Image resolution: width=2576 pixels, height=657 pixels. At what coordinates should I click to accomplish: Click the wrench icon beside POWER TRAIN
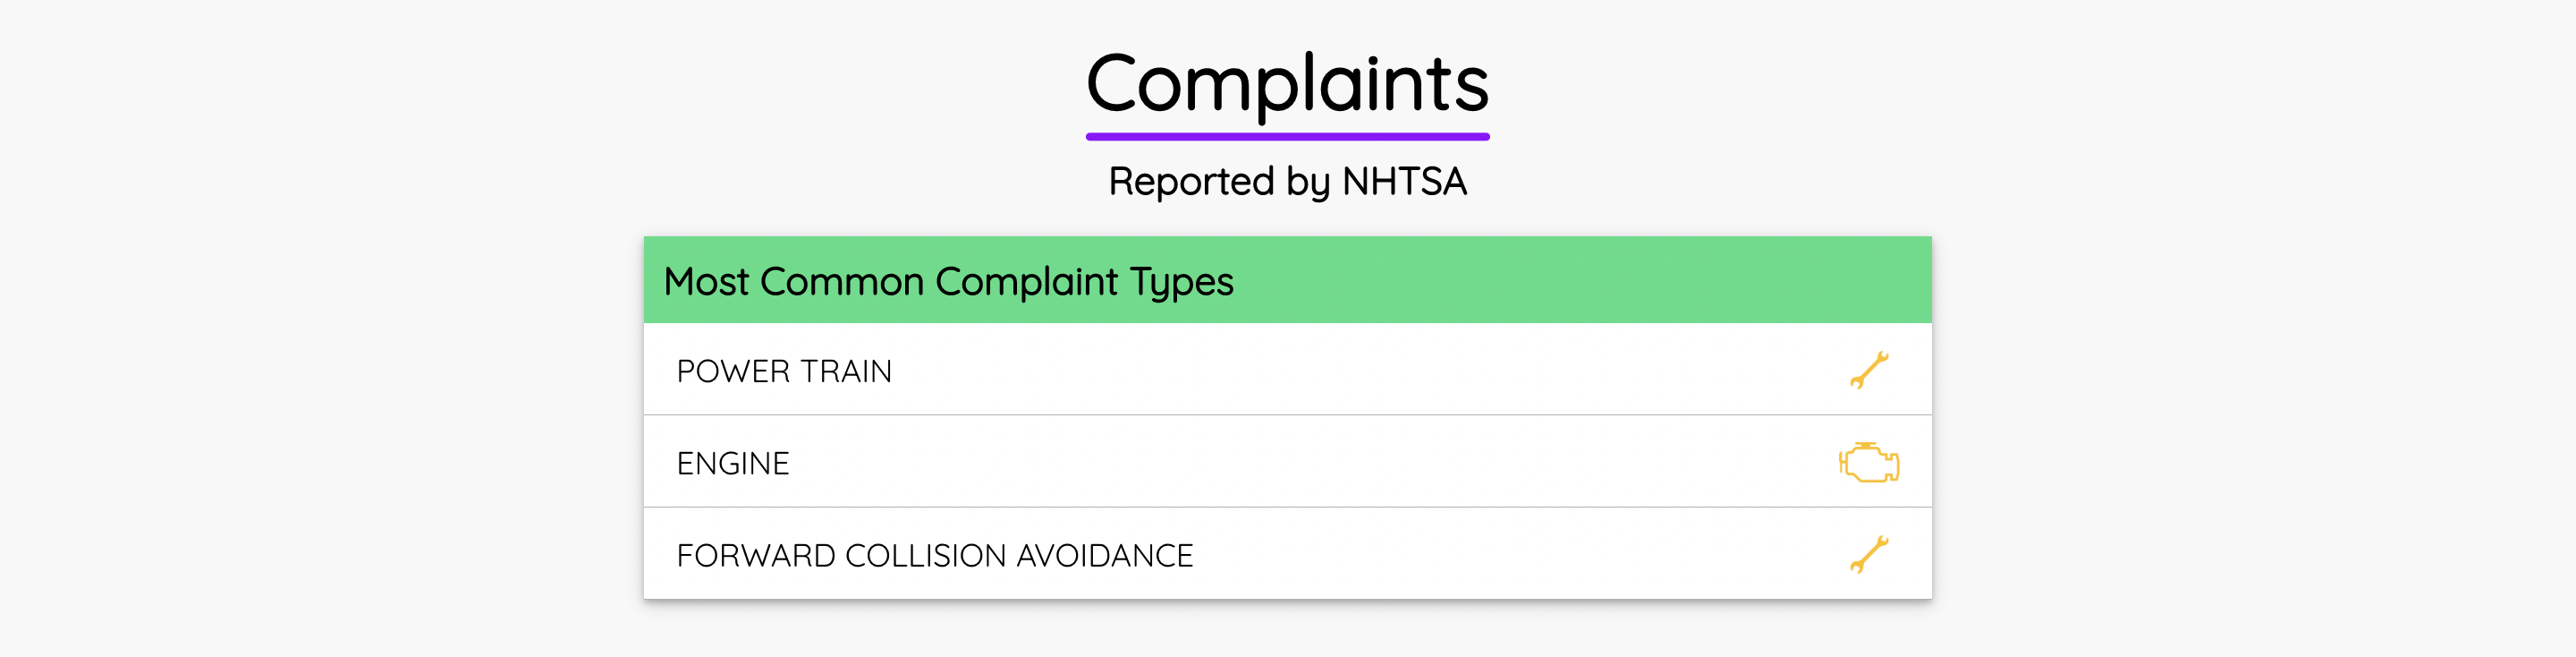(1868, 370)
